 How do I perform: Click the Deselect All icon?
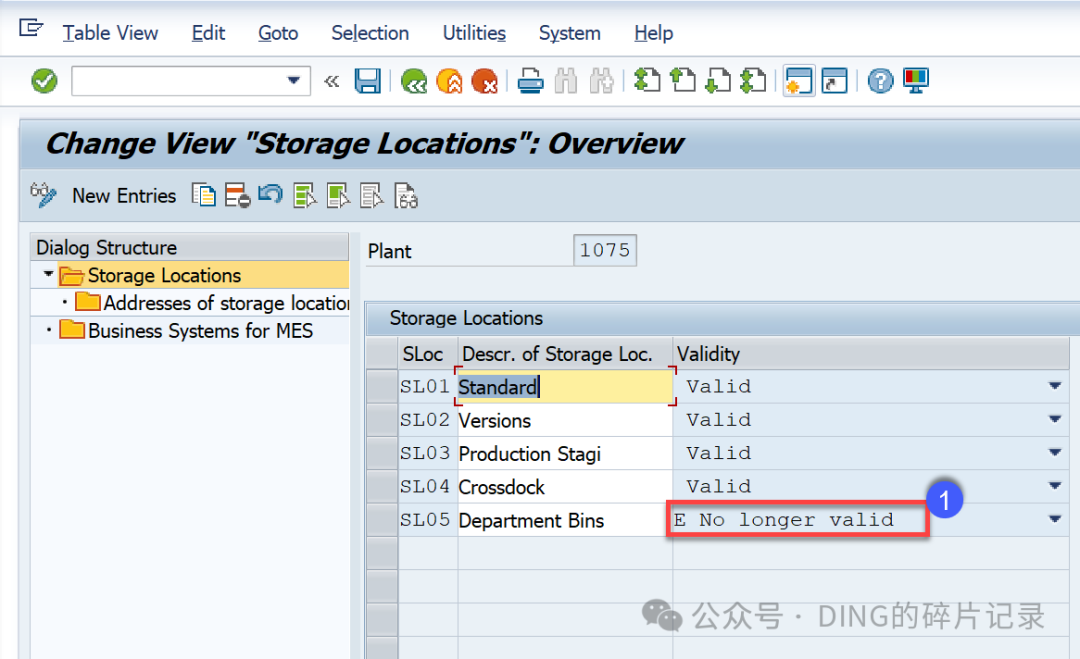[372, 196]
